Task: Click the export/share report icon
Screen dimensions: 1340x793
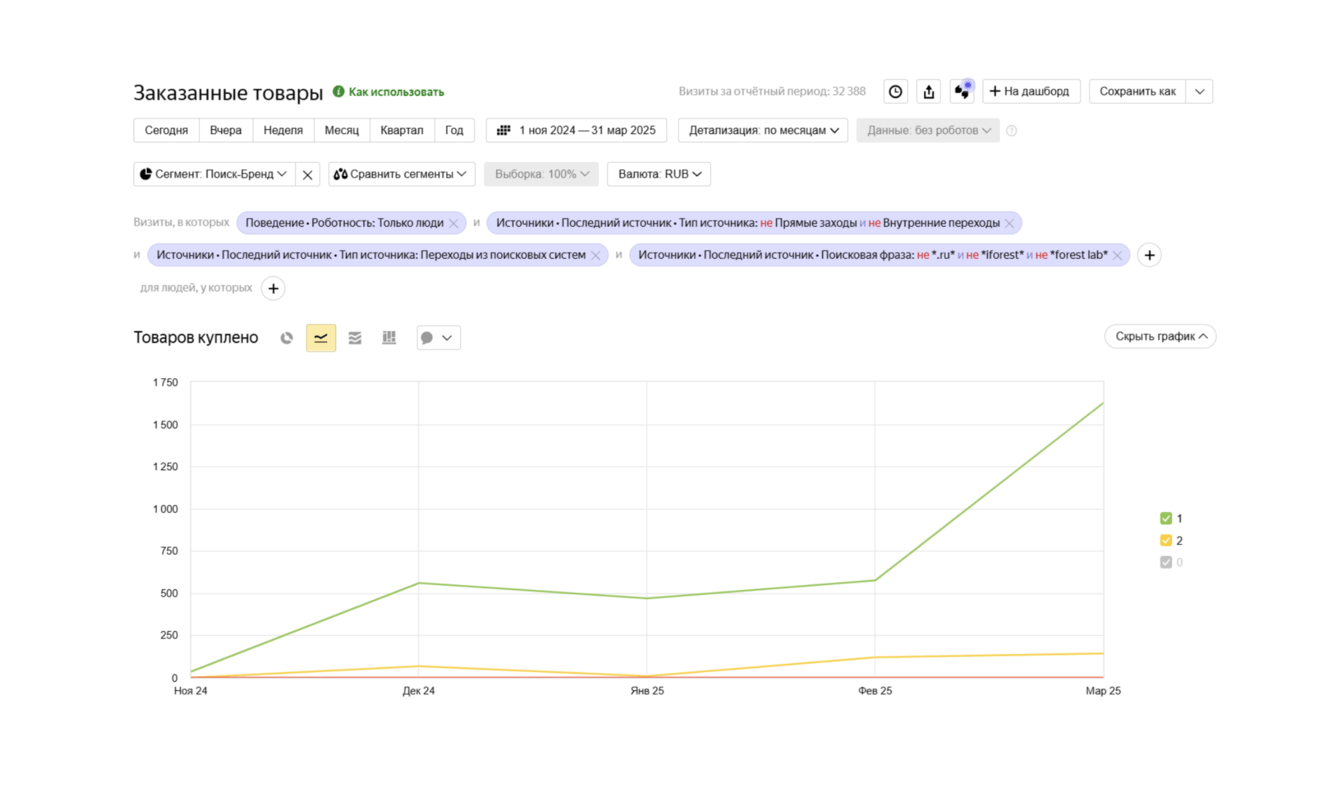Action: pos(929,92)
